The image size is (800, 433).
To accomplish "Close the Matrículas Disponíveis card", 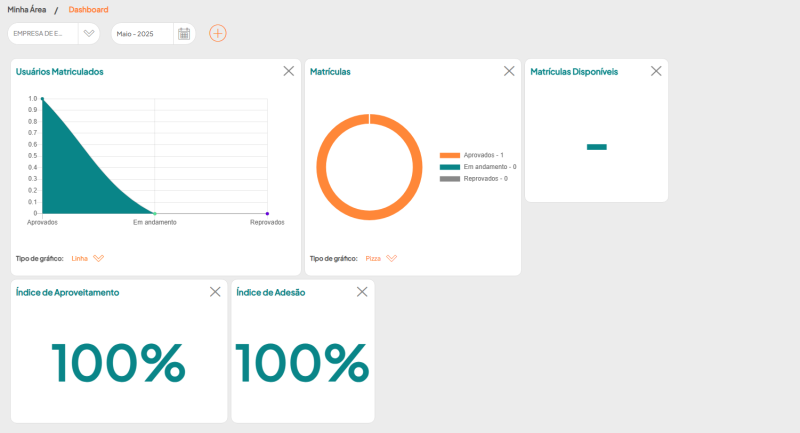I will (656, 71).
